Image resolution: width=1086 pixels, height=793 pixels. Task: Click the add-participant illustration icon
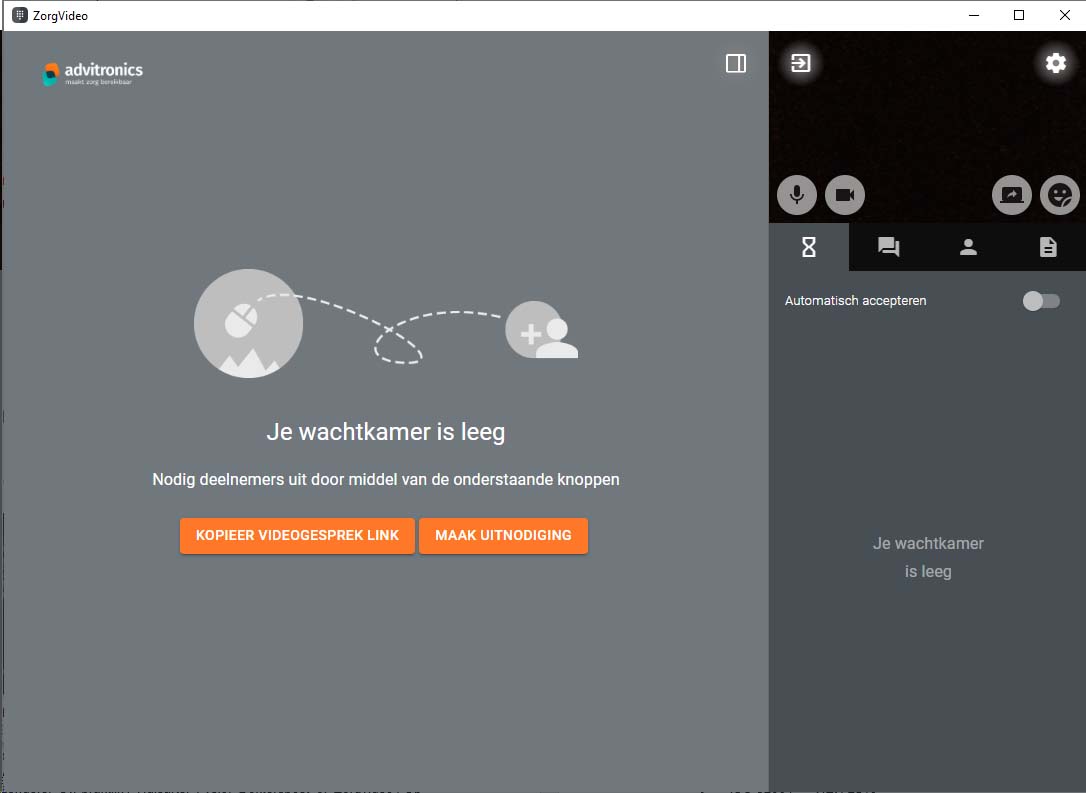pos(541,330)
